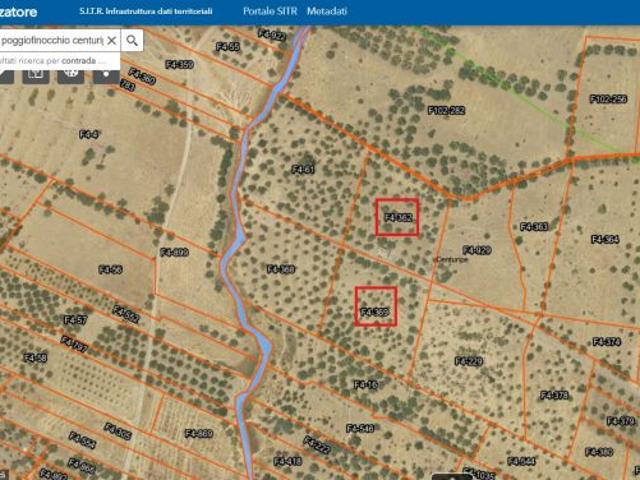Click the globe-shaped toolbar icon below search
640x480 pixels.
(x=71, y=72)
